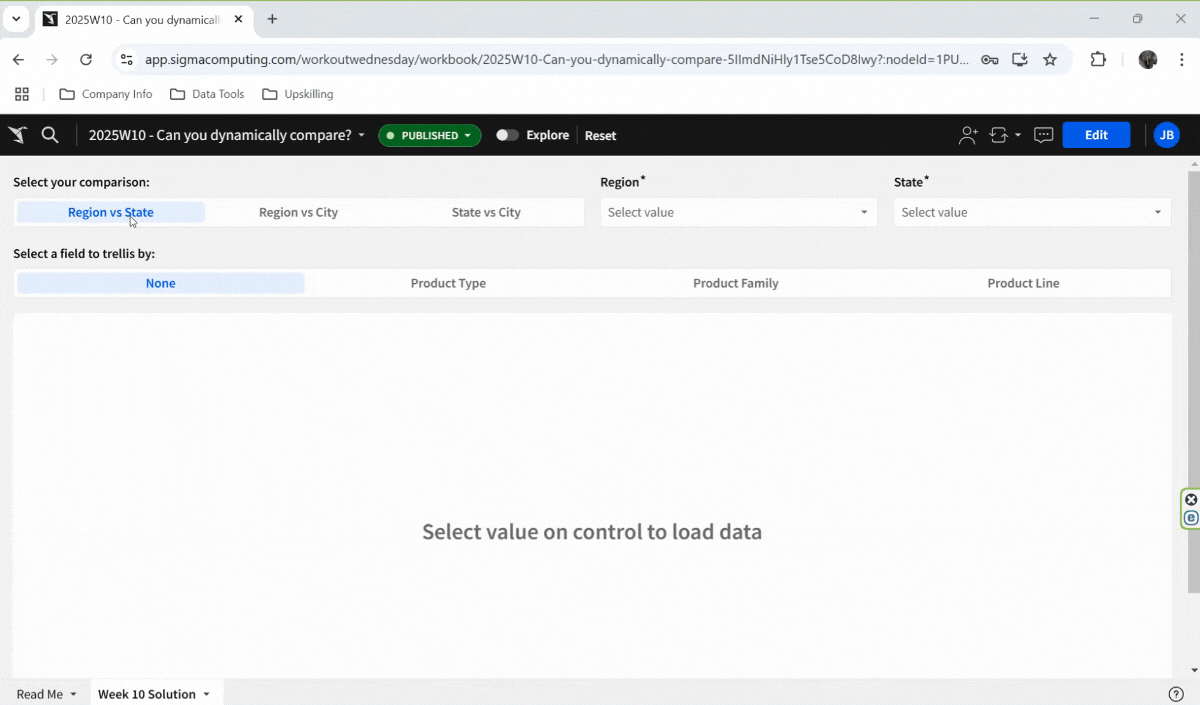
Task: Click the Reset button
Action: 600,135
